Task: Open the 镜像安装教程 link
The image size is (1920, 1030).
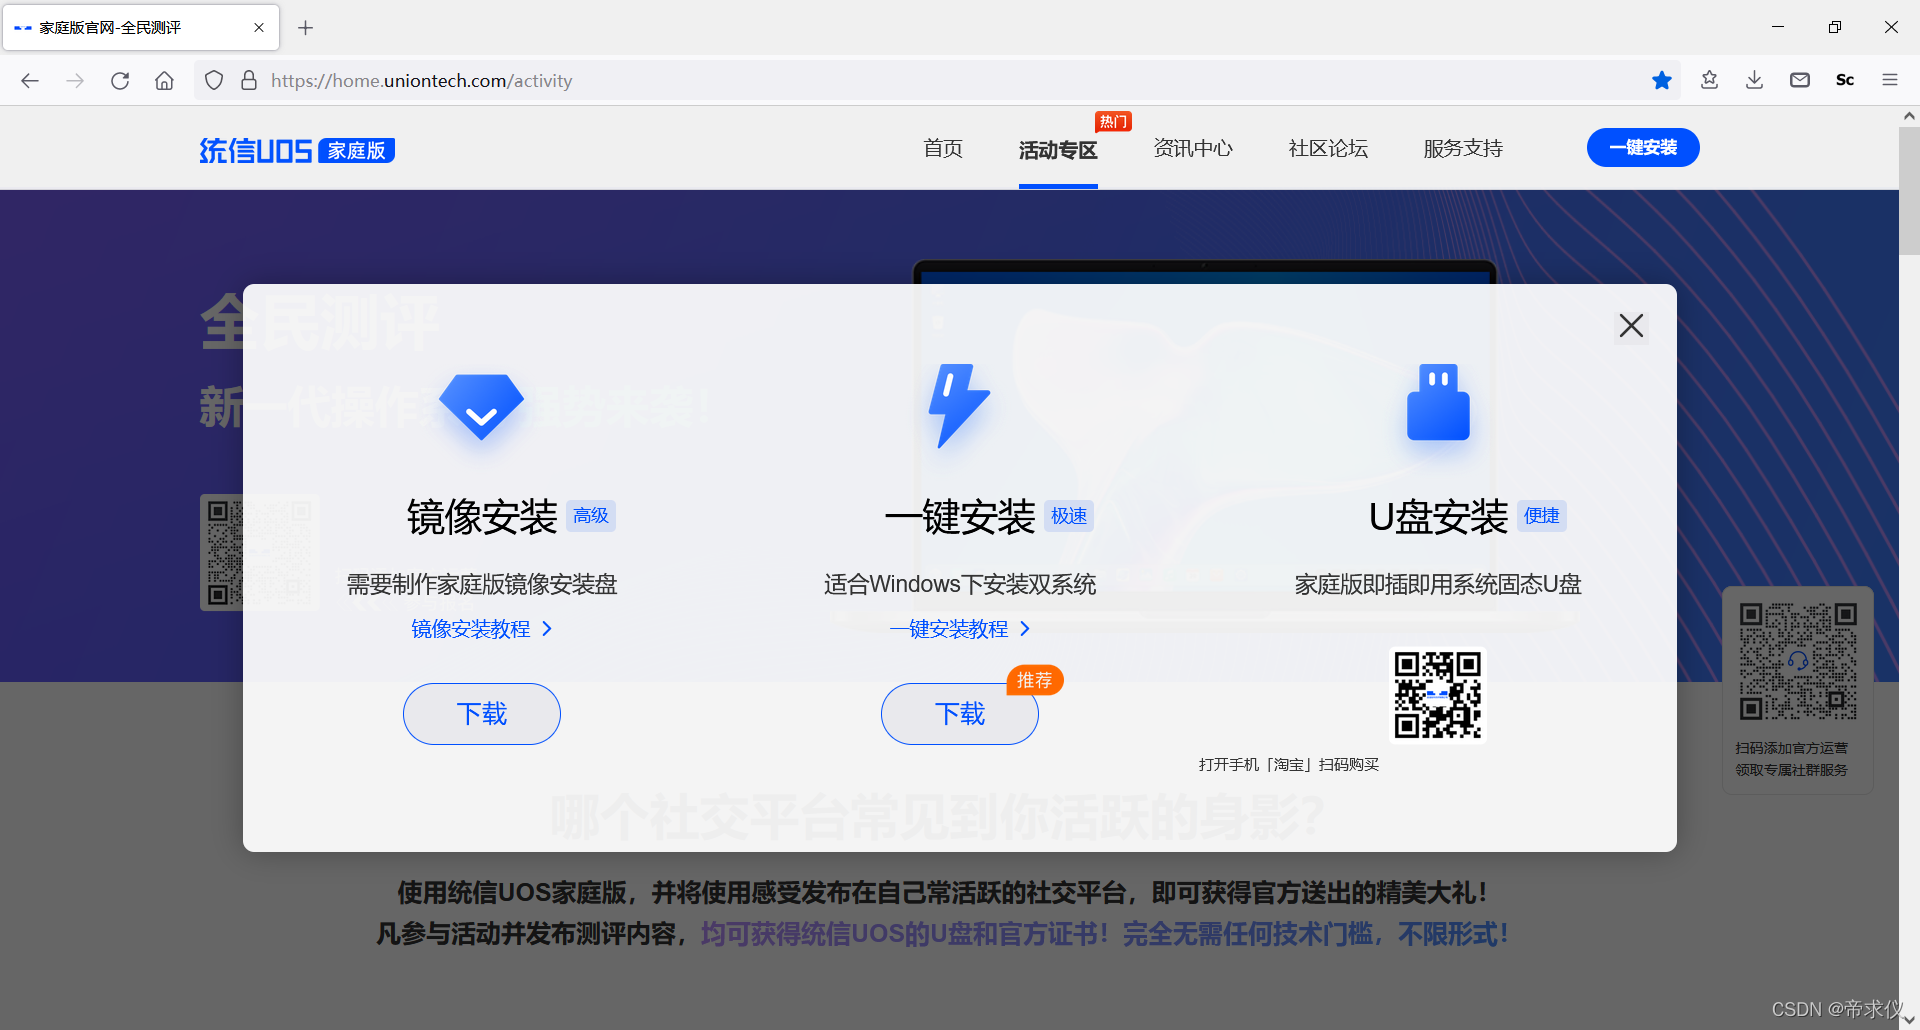Action: [481, 629]
